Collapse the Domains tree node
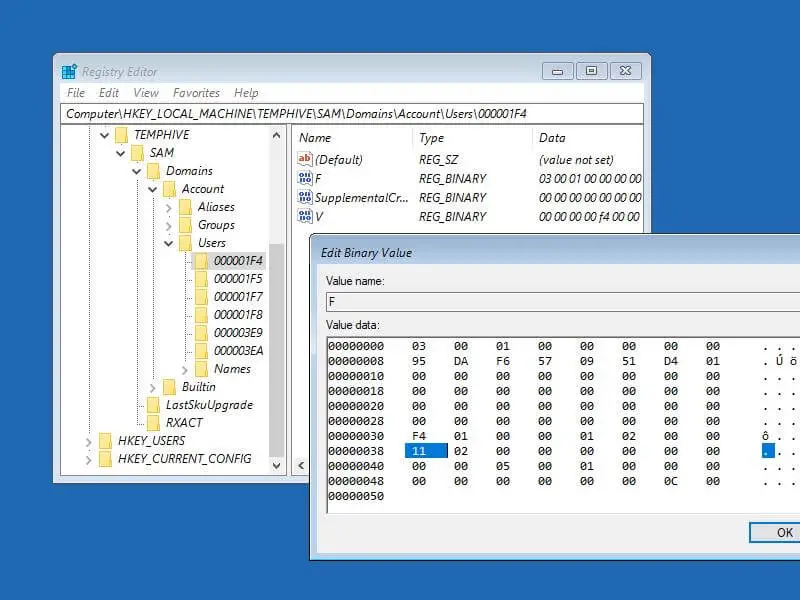 [137, 171]
